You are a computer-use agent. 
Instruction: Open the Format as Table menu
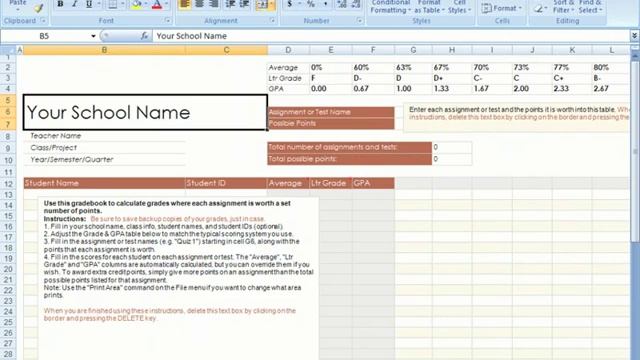(429, 6)
